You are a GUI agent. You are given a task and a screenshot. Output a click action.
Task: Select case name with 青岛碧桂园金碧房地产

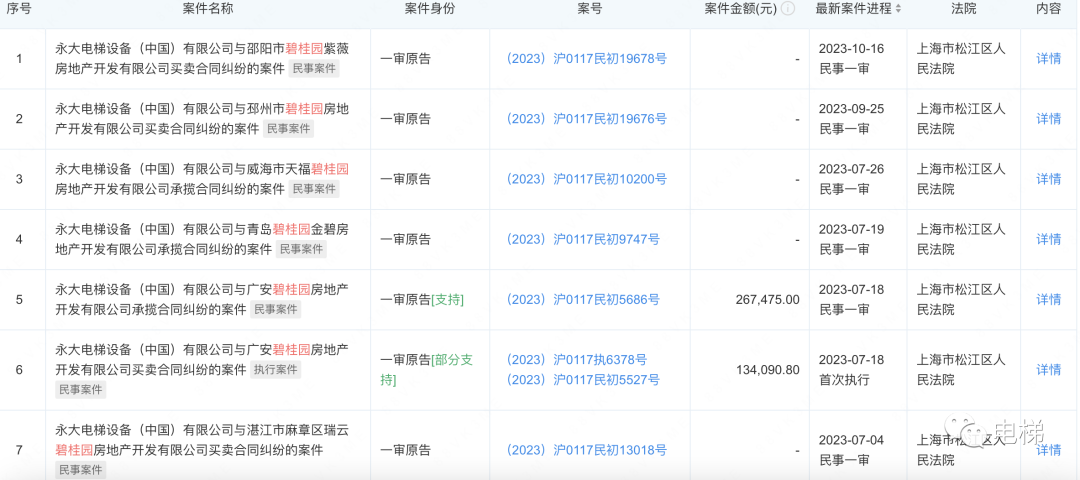tap(202, 239)
